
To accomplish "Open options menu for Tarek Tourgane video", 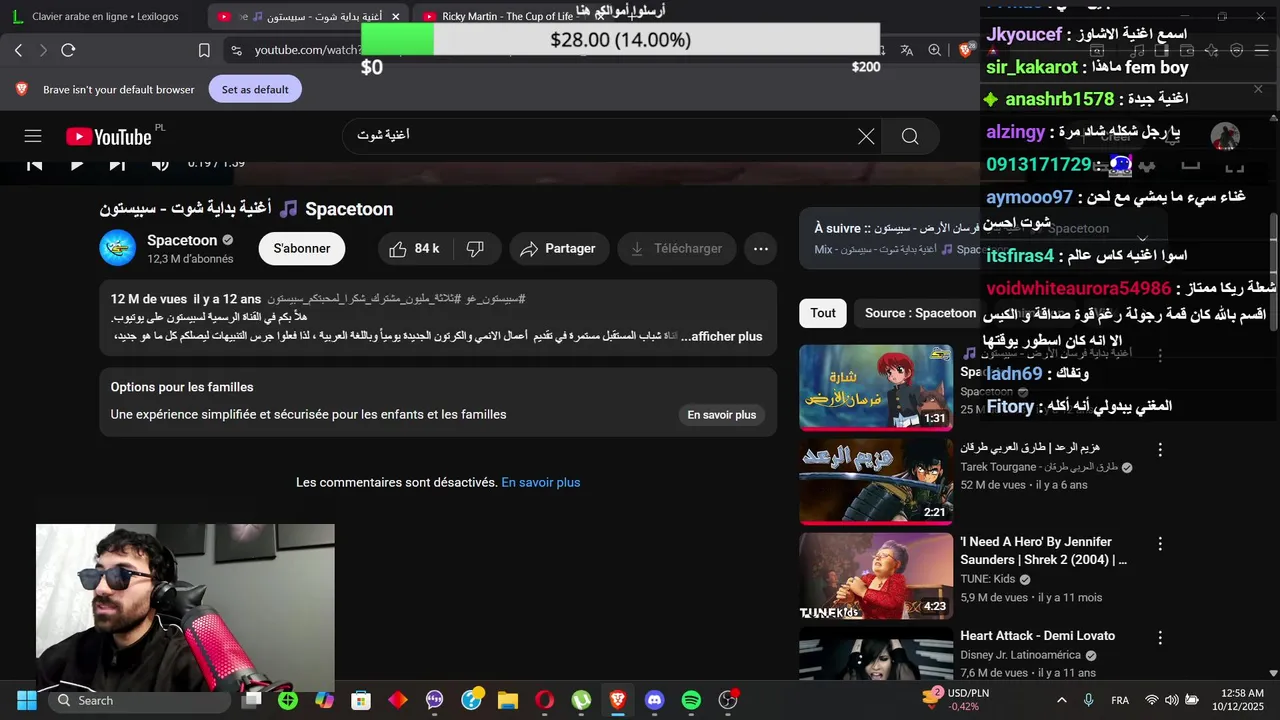I will [1160, 450].
